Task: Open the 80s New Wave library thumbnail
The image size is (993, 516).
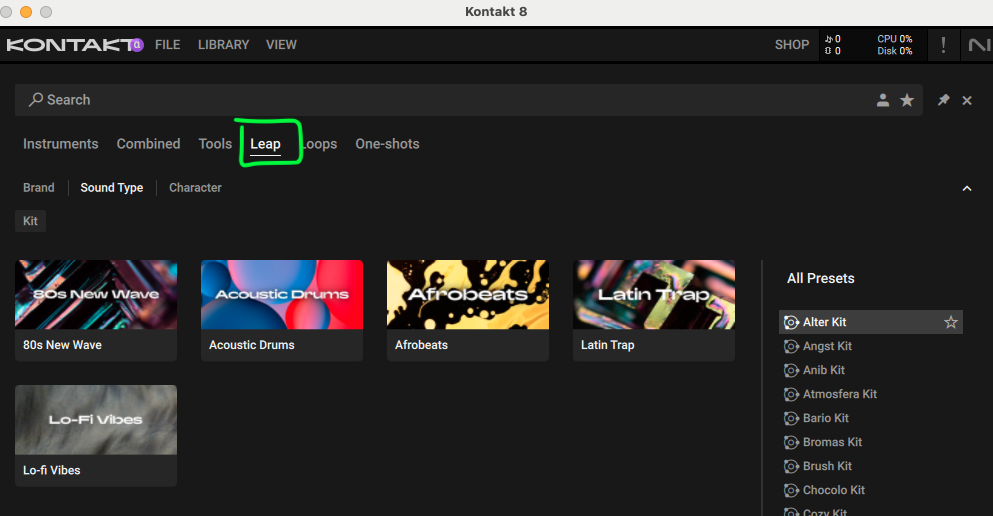Action: (96, 294)
